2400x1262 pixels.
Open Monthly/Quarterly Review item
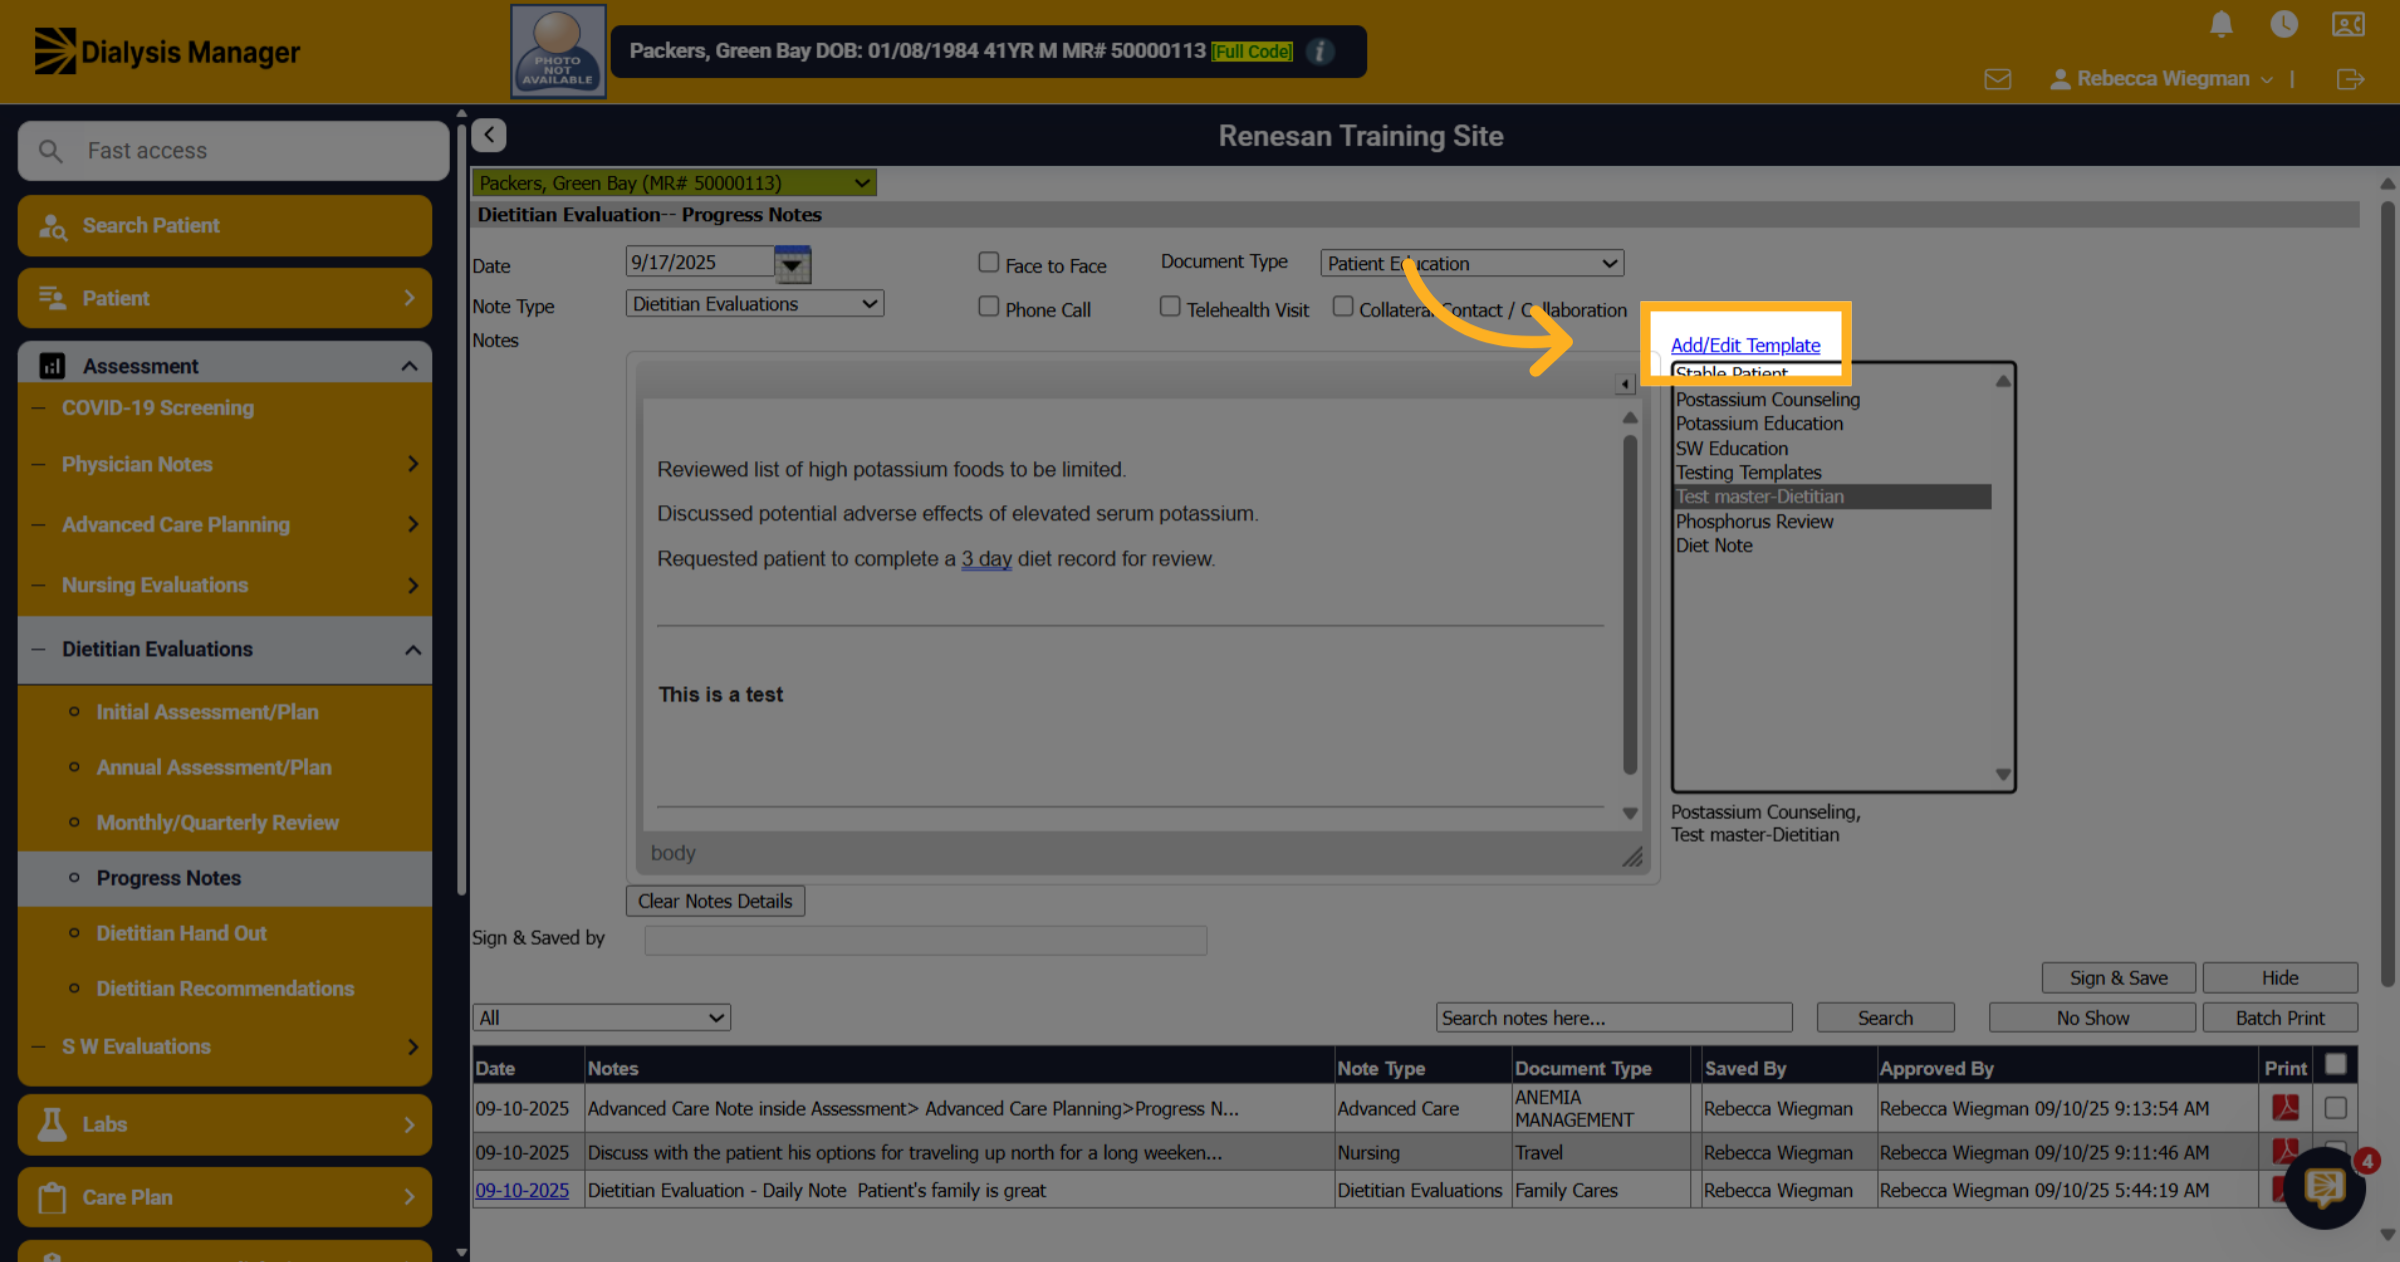pos(217,822)
